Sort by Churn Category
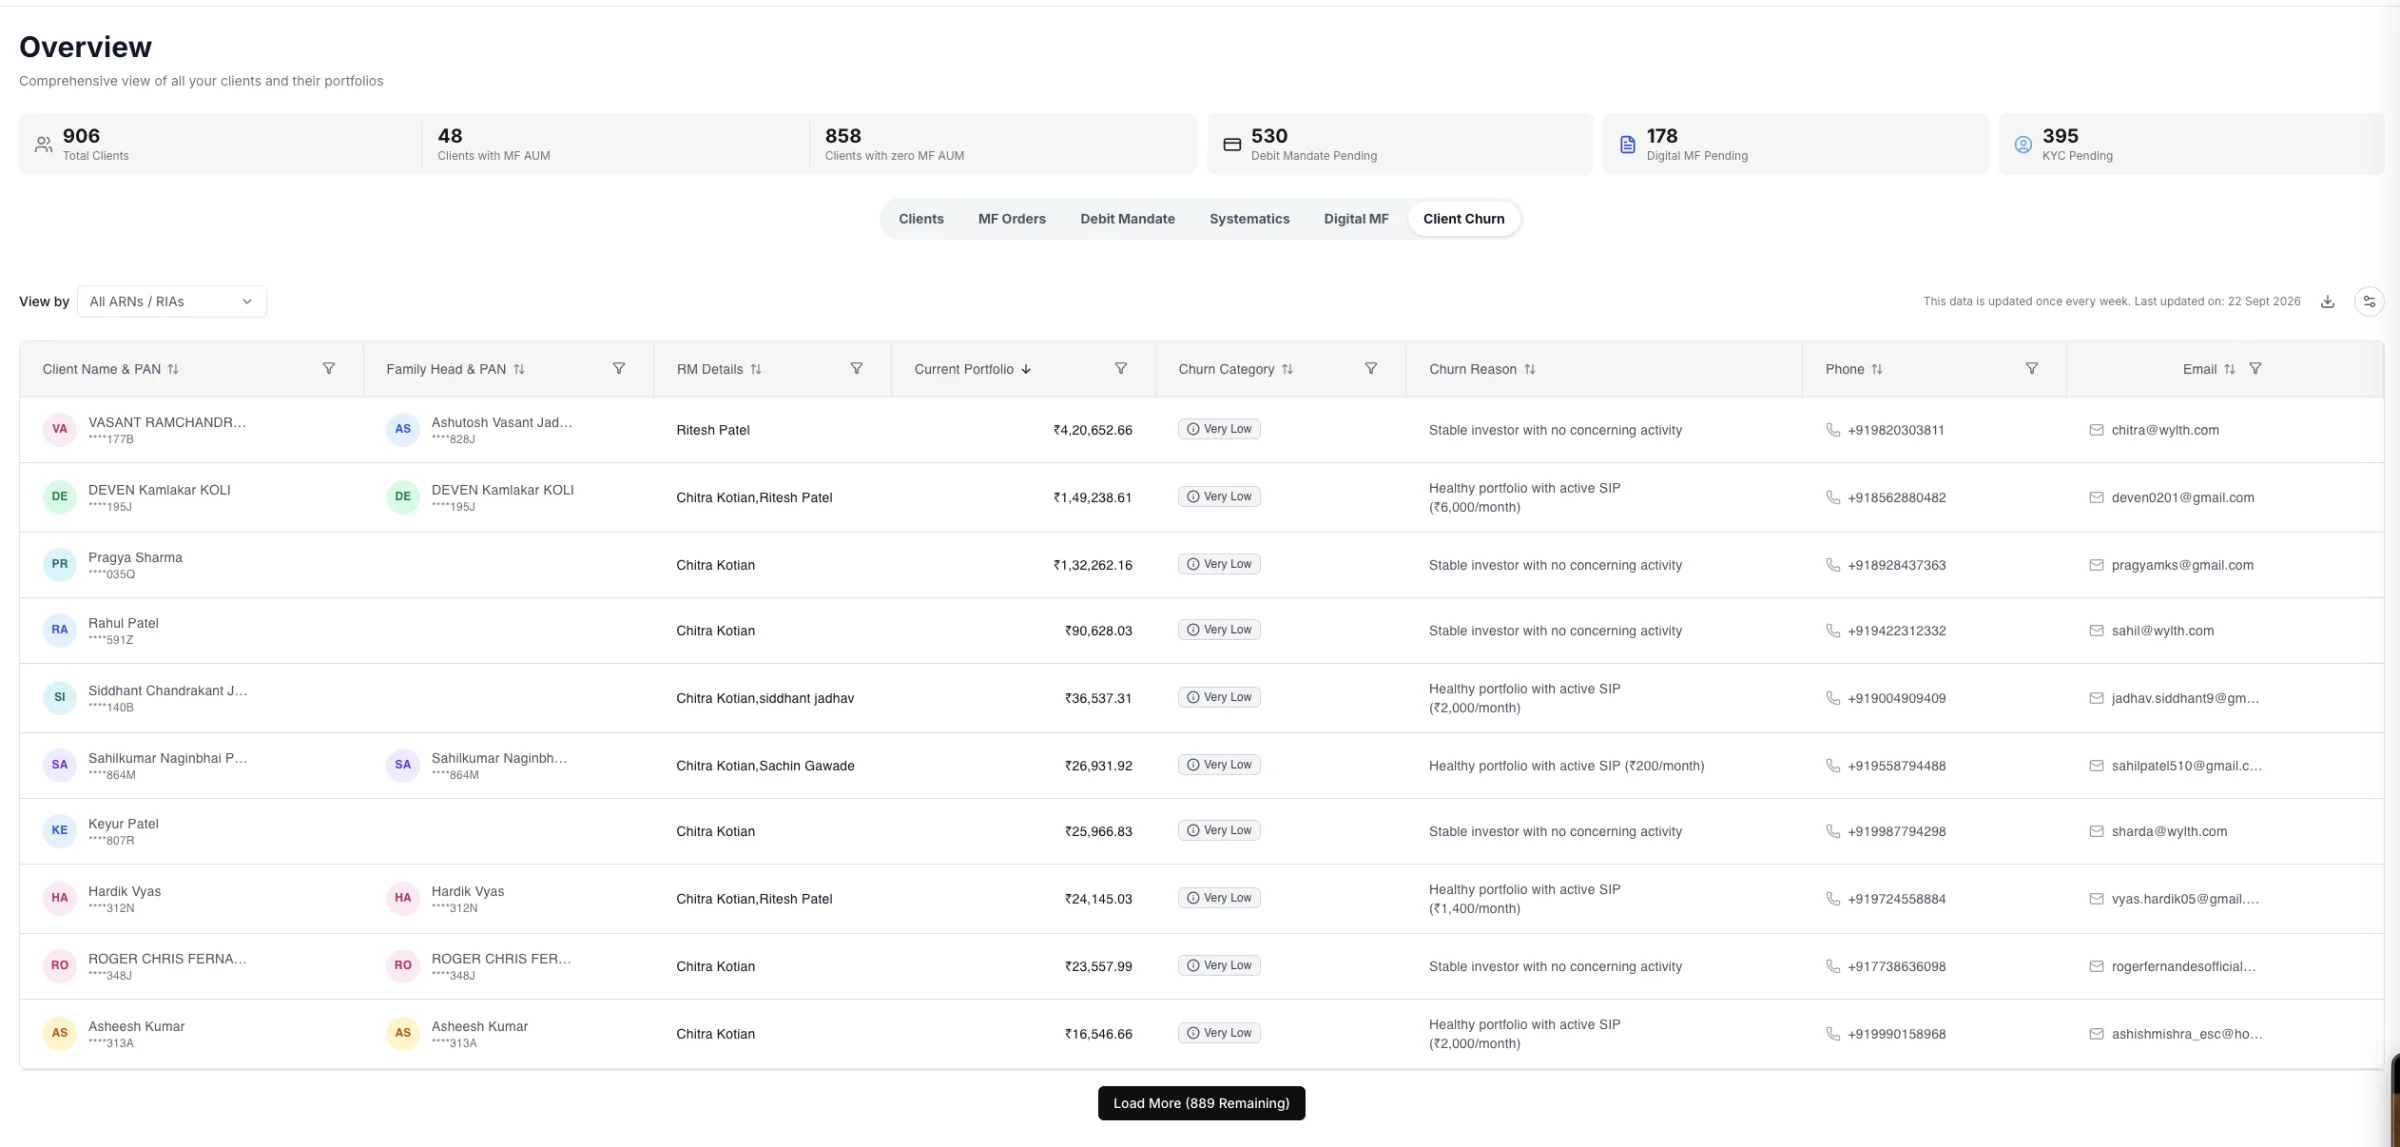Viewport: 2400px width, 1147px height. 1287,369
